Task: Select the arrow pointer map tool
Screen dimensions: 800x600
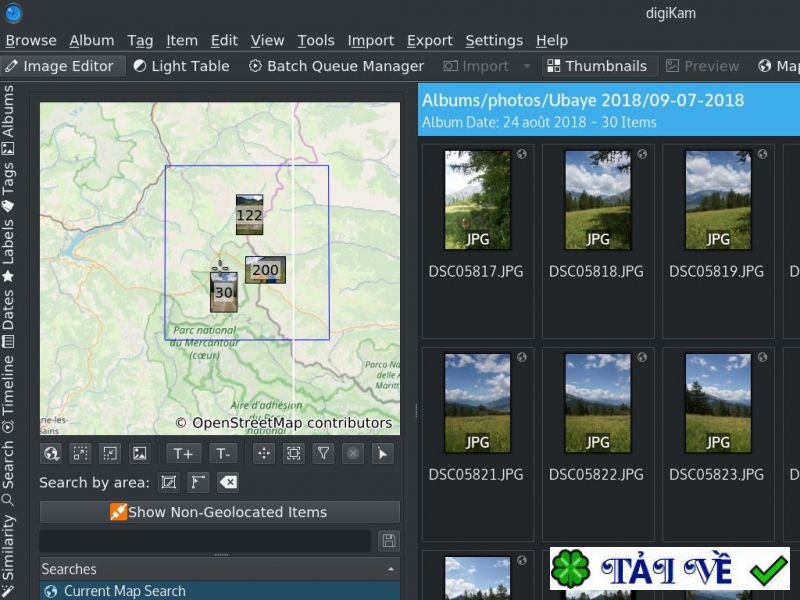Action: tap(382, 453)
